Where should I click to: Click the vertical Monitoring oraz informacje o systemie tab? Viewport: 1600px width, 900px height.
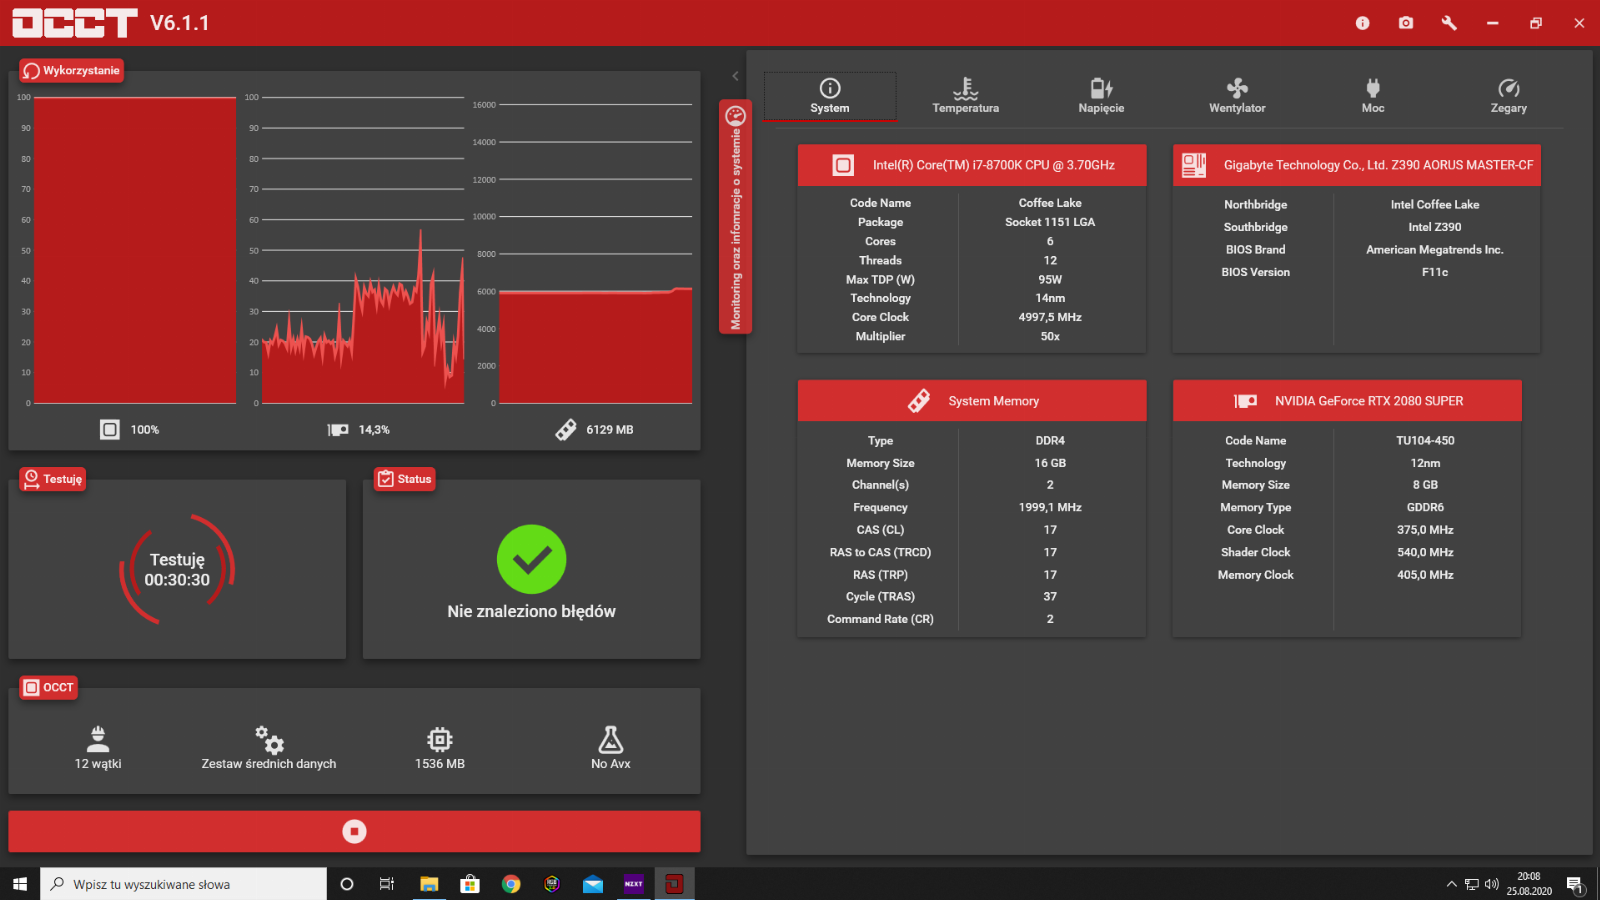[x=736, y=217]
